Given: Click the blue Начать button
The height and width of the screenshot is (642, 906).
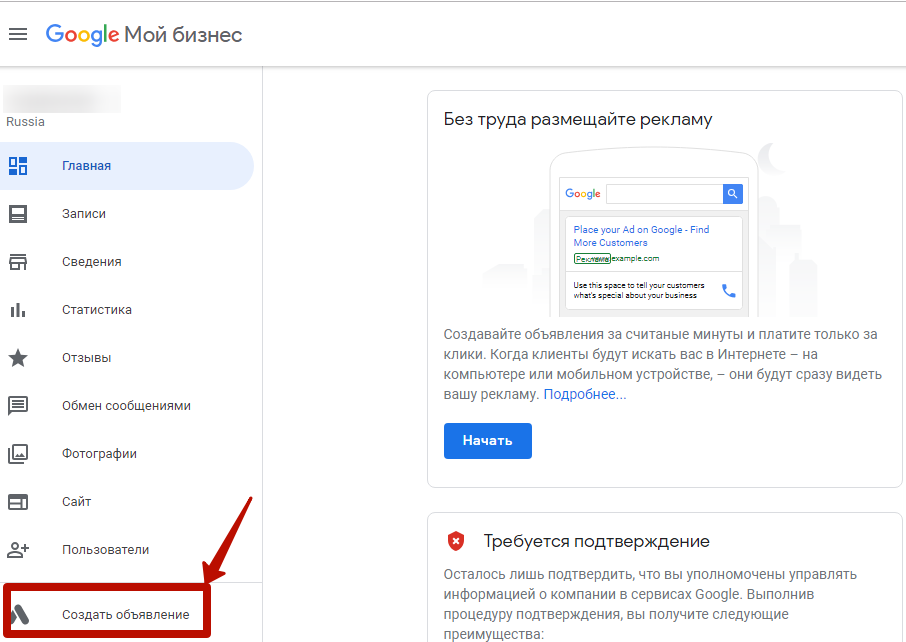Looking at the screenshot, I should click(x=488, y=441).
